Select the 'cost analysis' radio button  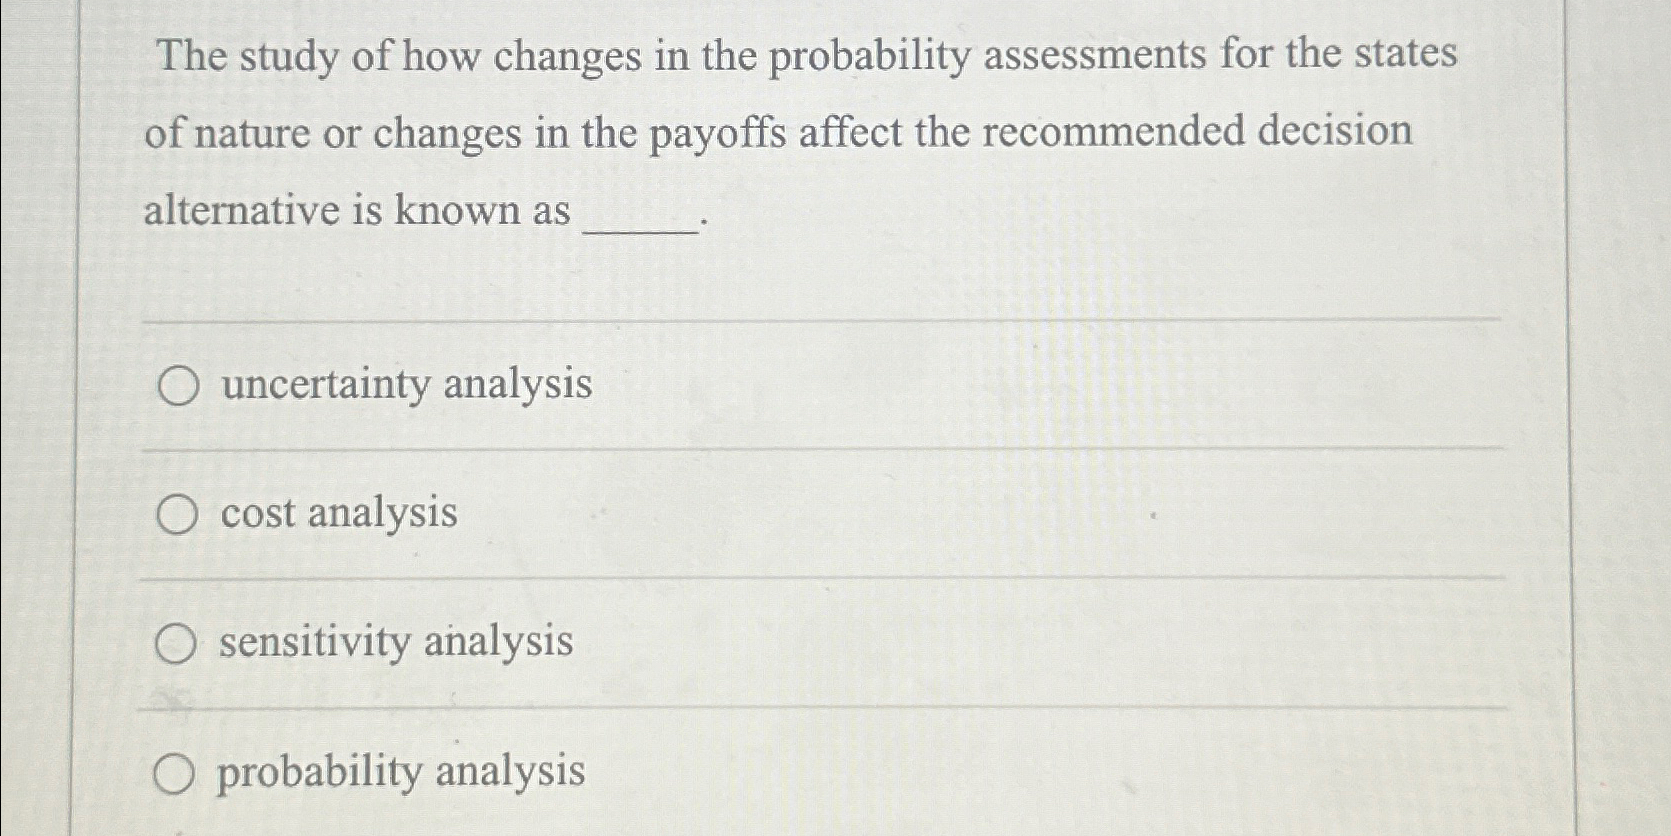(x=176, y=515)
